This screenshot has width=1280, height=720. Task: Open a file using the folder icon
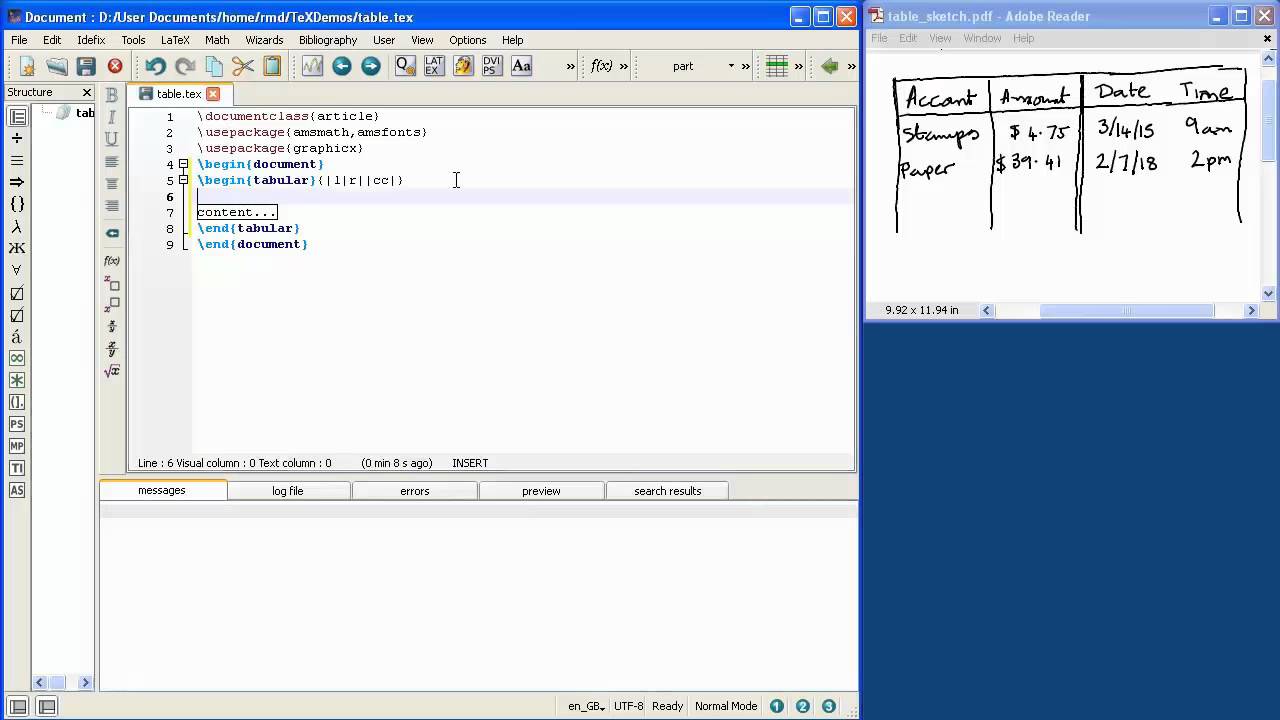[57, 66]
